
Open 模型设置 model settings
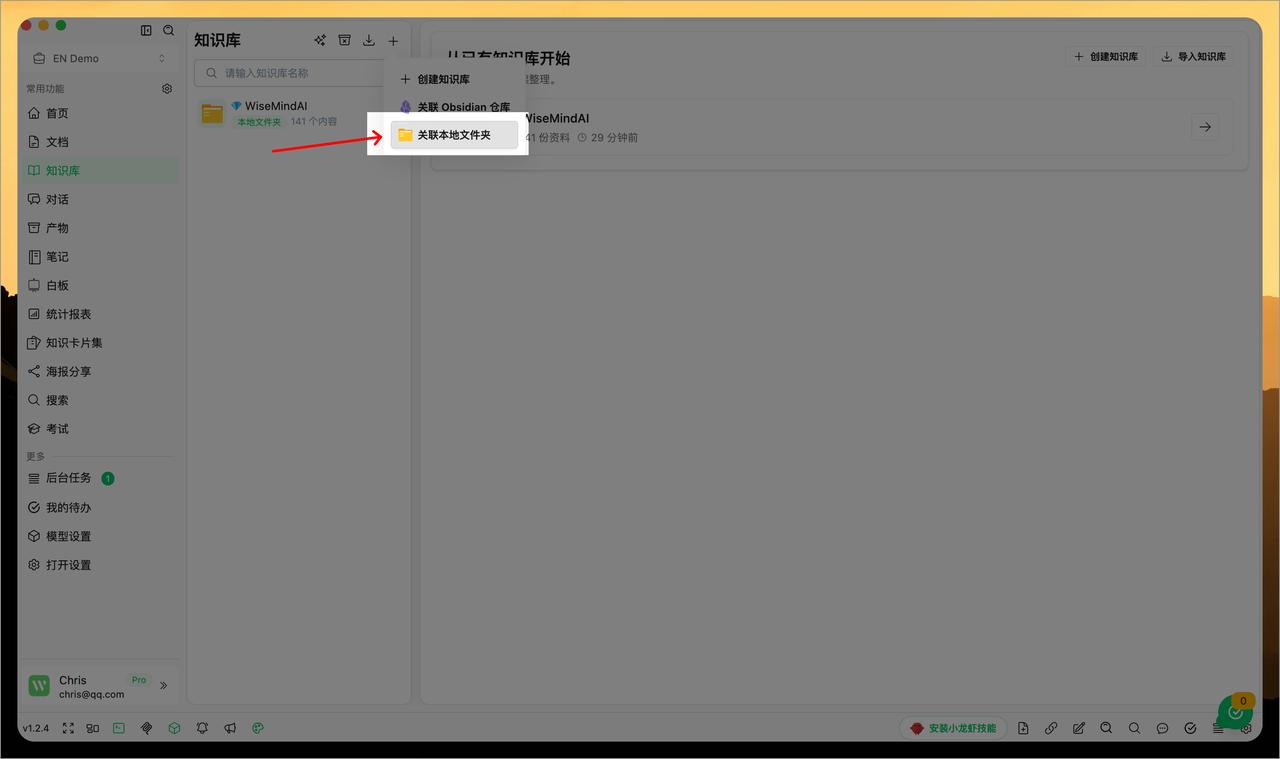tap(100, 536)
